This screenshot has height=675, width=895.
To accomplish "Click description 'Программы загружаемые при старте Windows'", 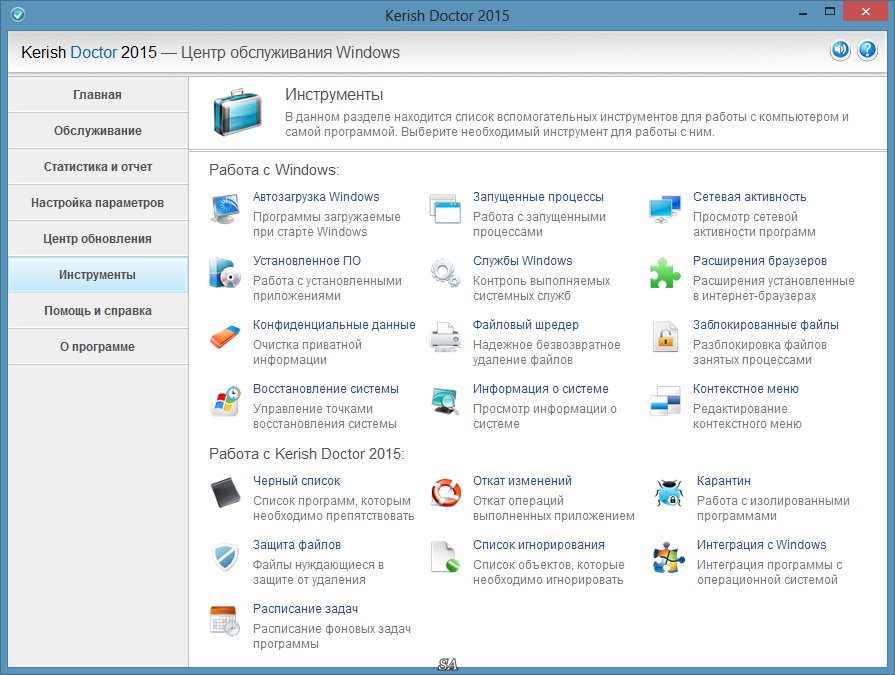I will pos(326,224).
